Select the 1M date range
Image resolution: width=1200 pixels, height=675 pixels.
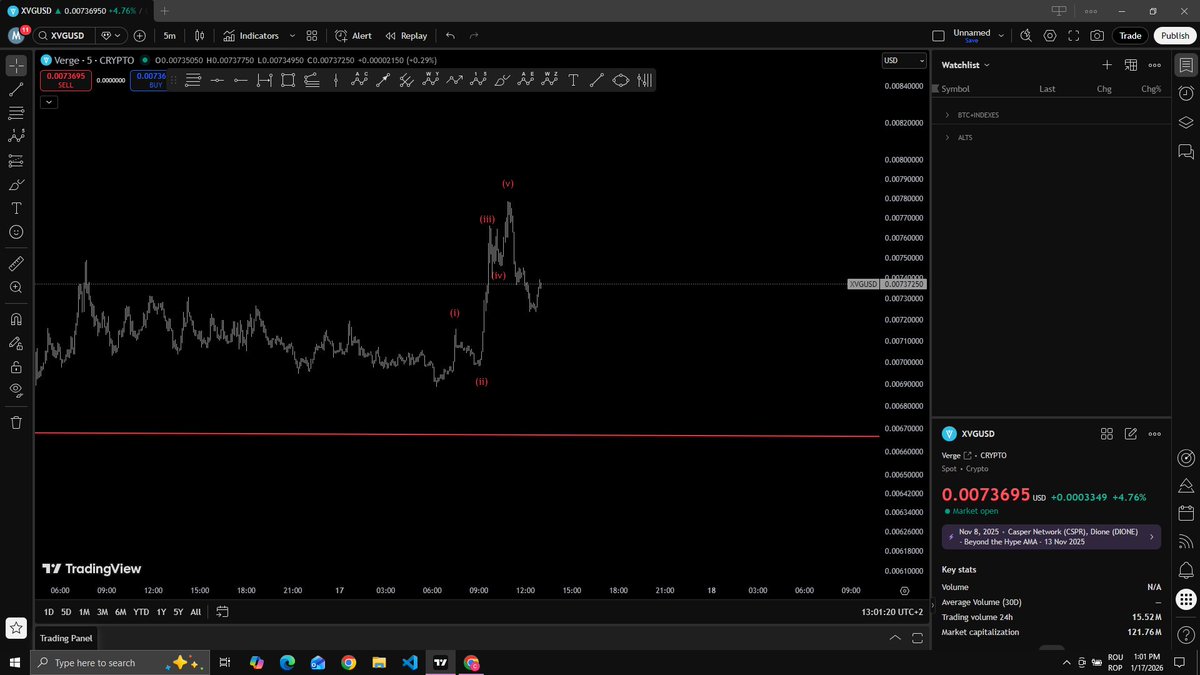click(x=84, y=611)
